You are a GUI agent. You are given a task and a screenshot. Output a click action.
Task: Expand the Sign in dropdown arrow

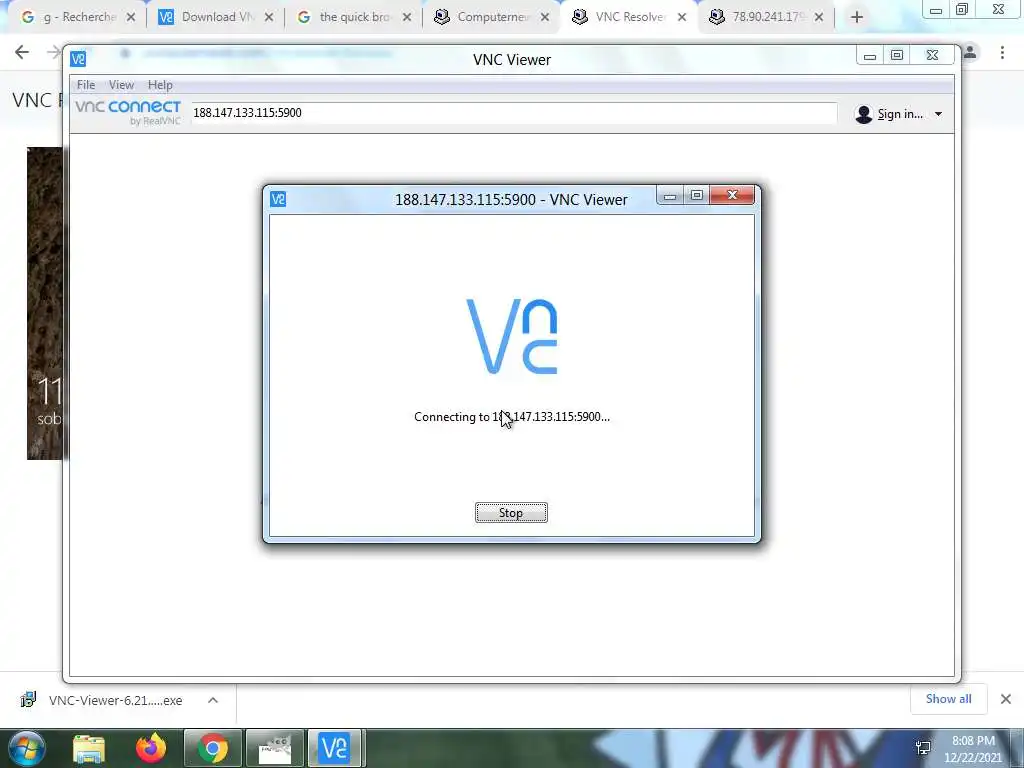click(x=938, y=114)
